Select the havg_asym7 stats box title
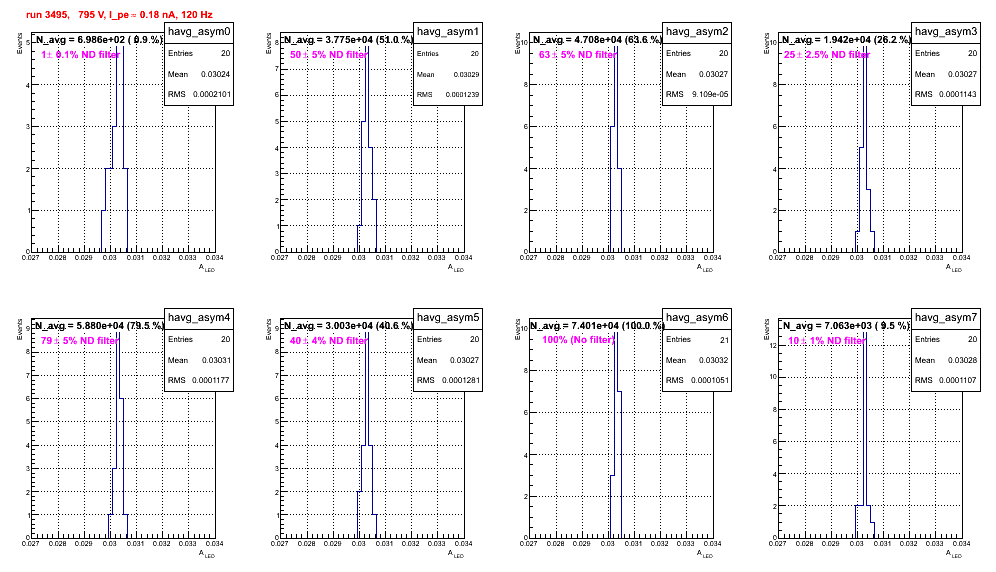 (x=946, y=318)
